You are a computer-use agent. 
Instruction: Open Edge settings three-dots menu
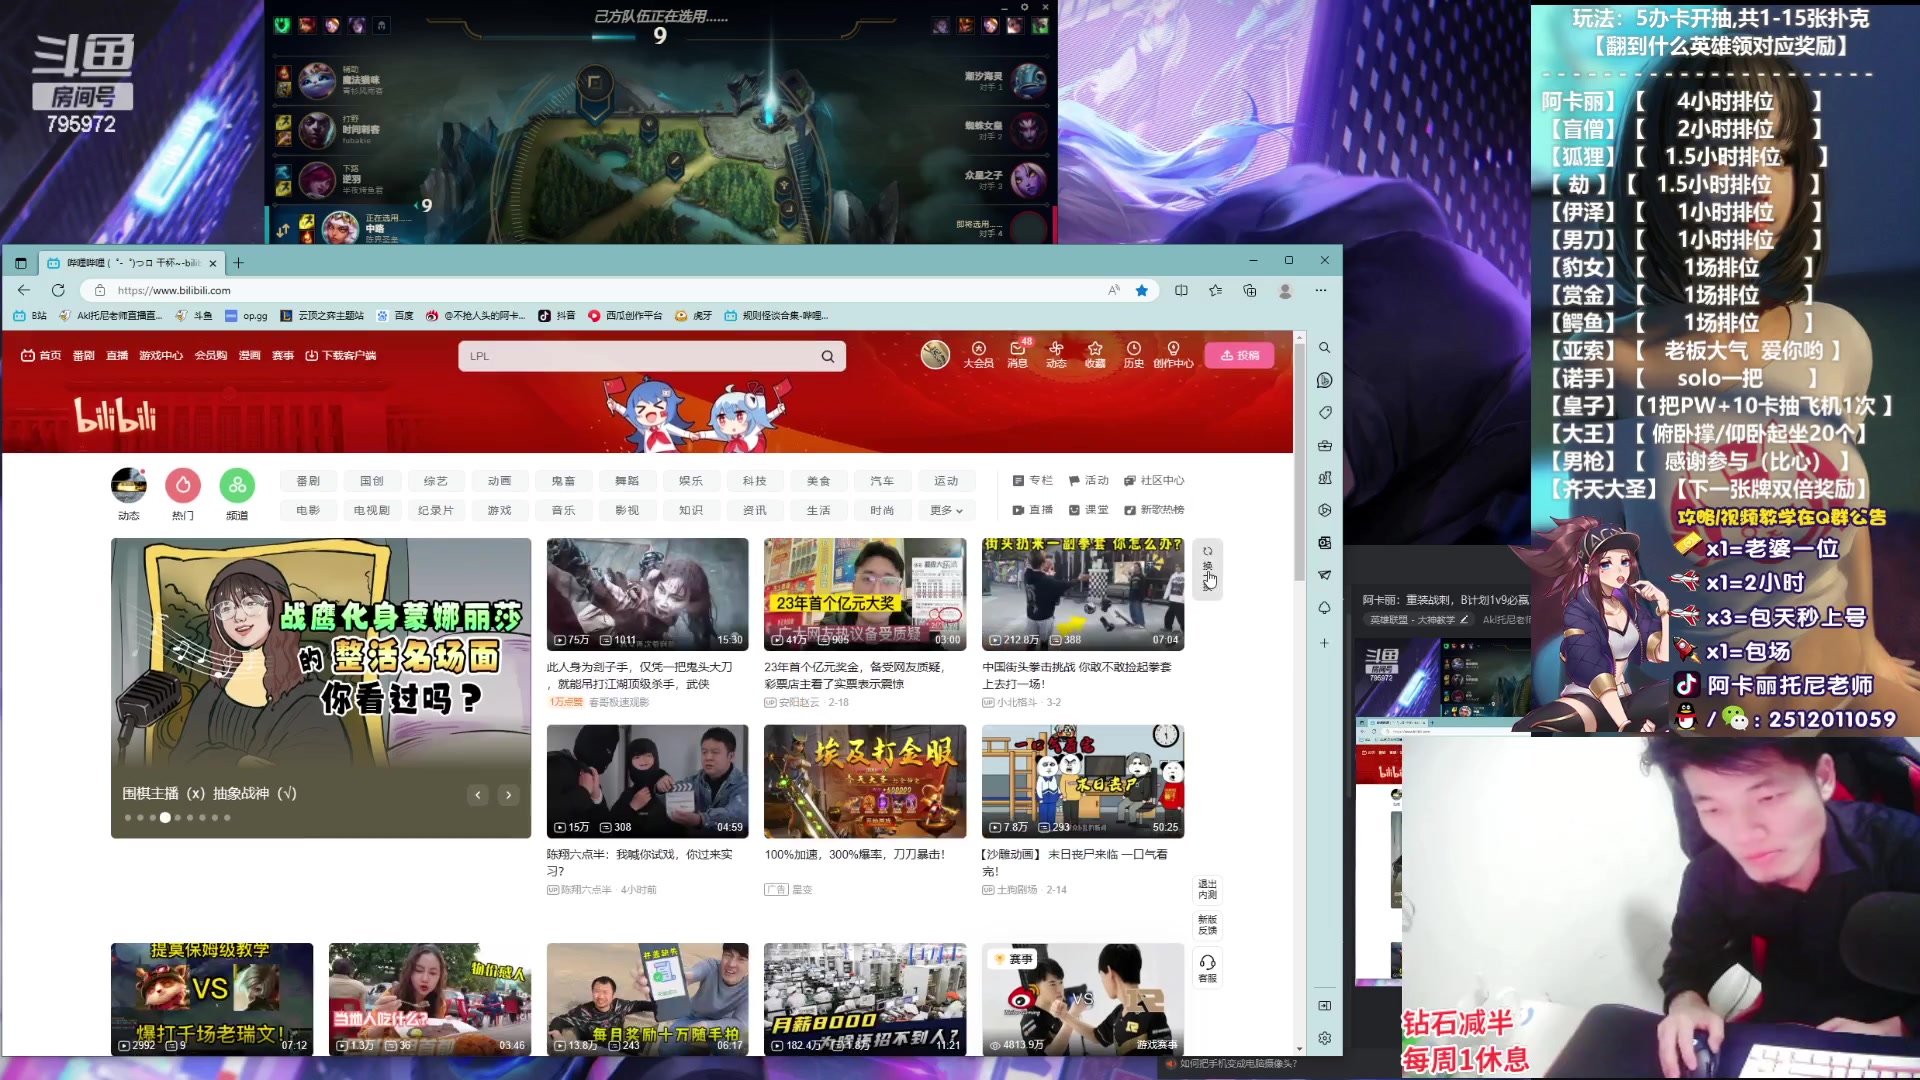(x=1321, y=290)
